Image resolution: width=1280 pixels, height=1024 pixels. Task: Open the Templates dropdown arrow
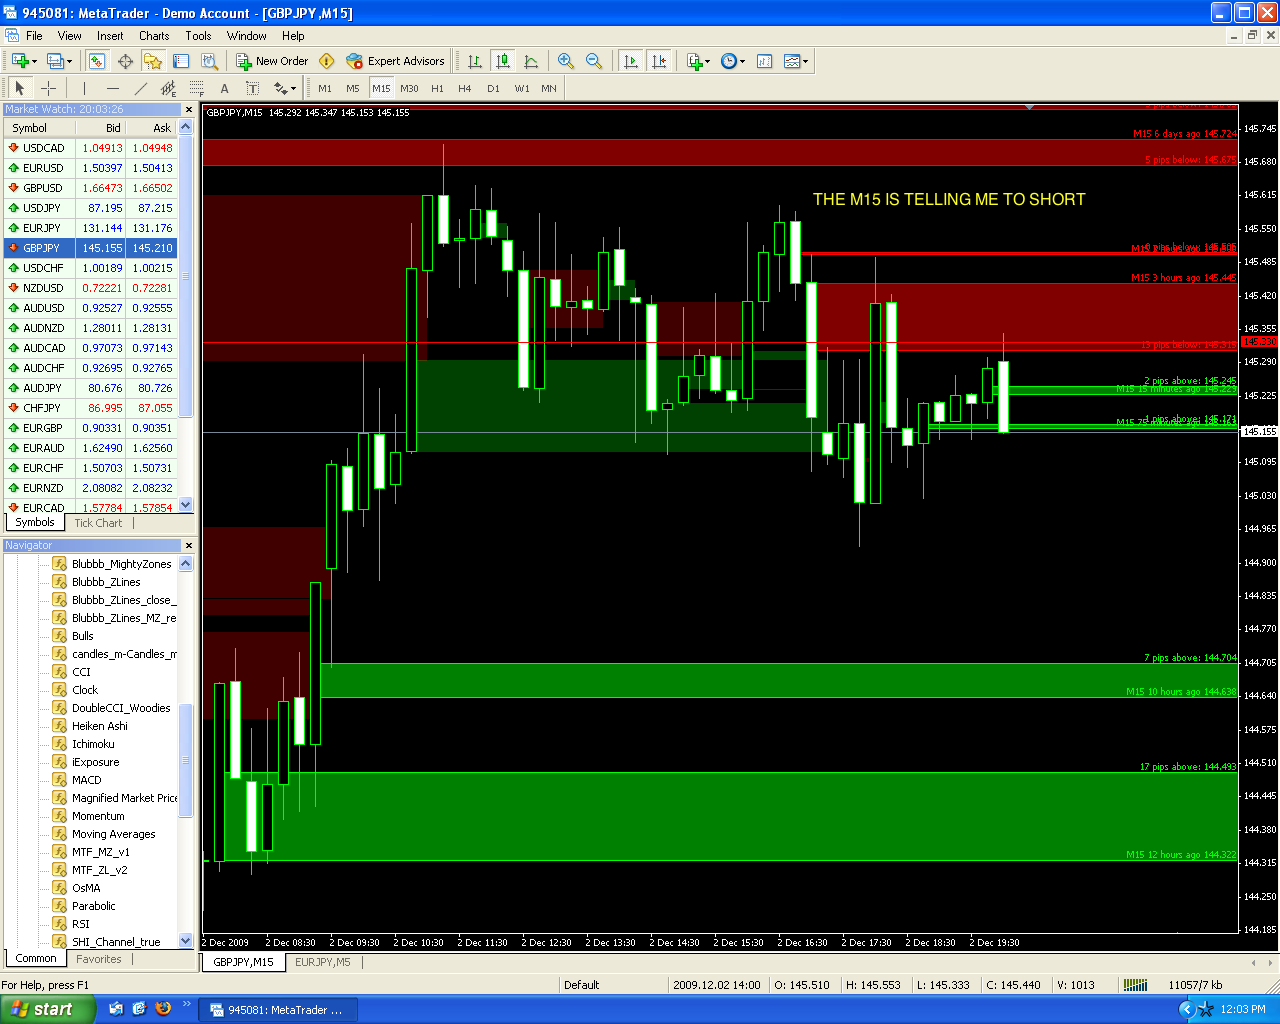point(806,61)
